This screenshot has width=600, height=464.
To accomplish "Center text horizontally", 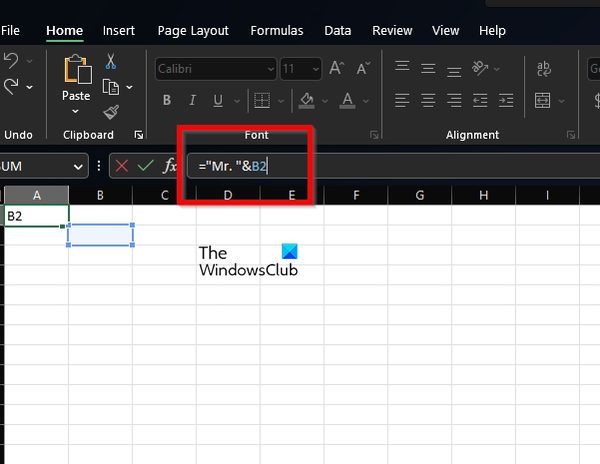I will tap(428, 101).
